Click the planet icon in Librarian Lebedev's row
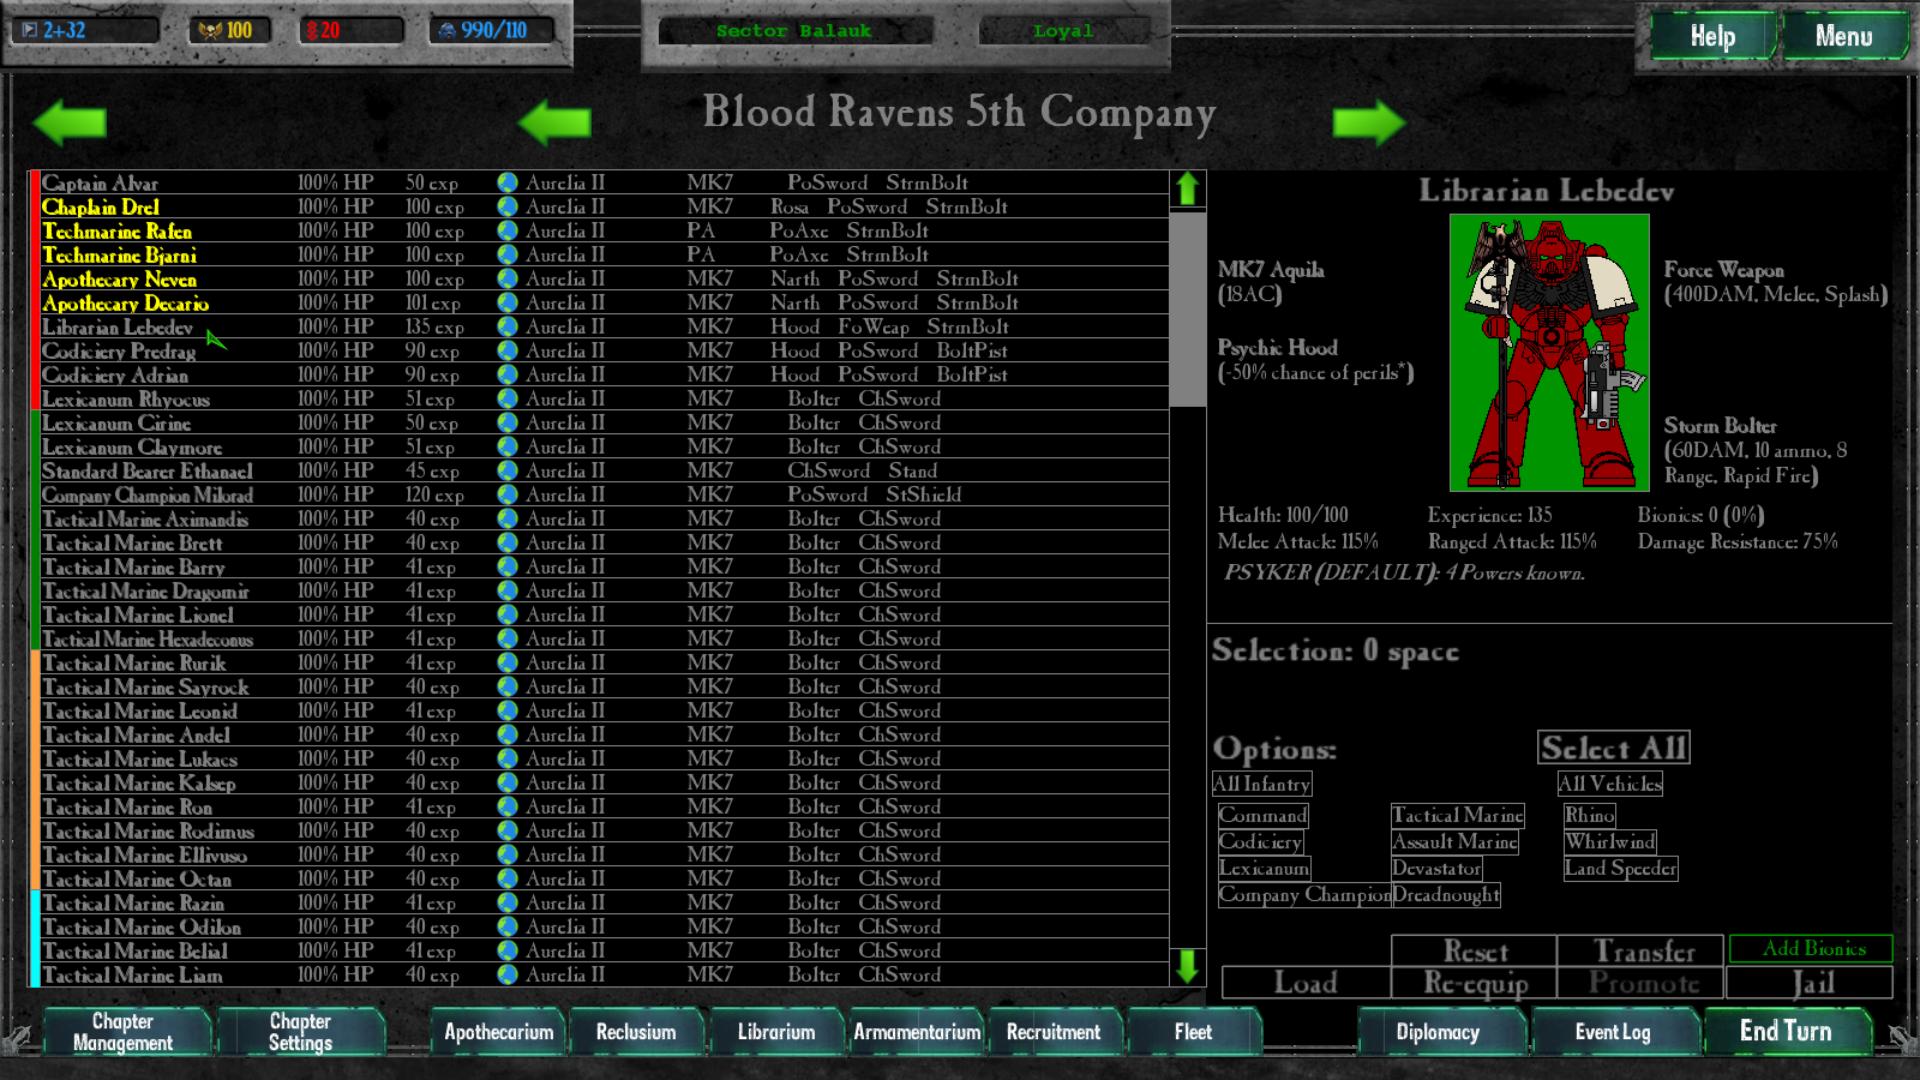1920x1080 pixels. tap(507, 327)
